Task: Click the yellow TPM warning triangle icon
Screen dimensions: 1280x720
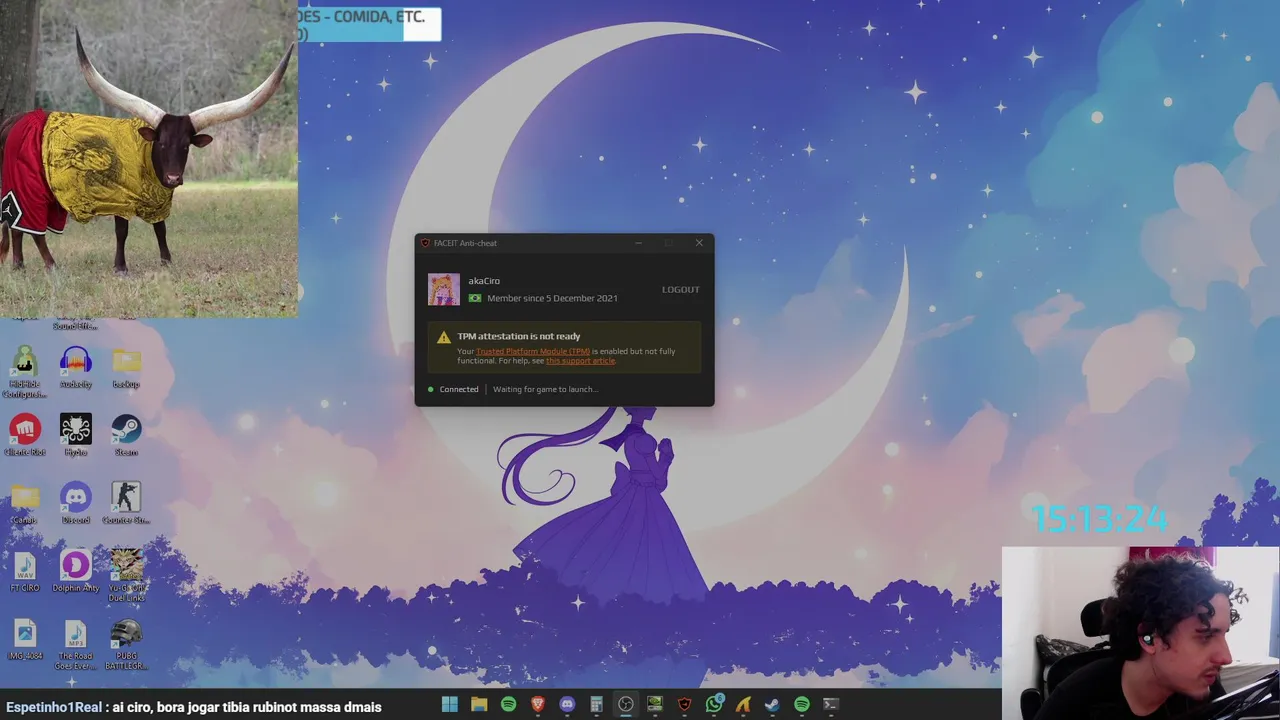Action: pos(444,337)
